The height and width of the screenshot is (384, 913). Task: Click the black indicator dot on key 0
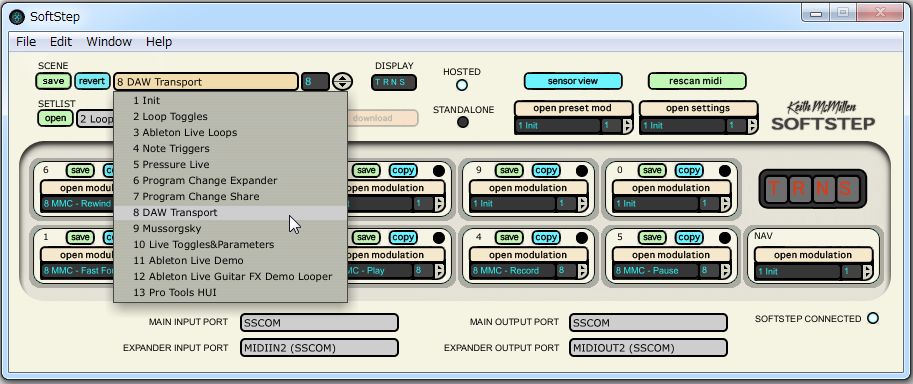(724, 171)
